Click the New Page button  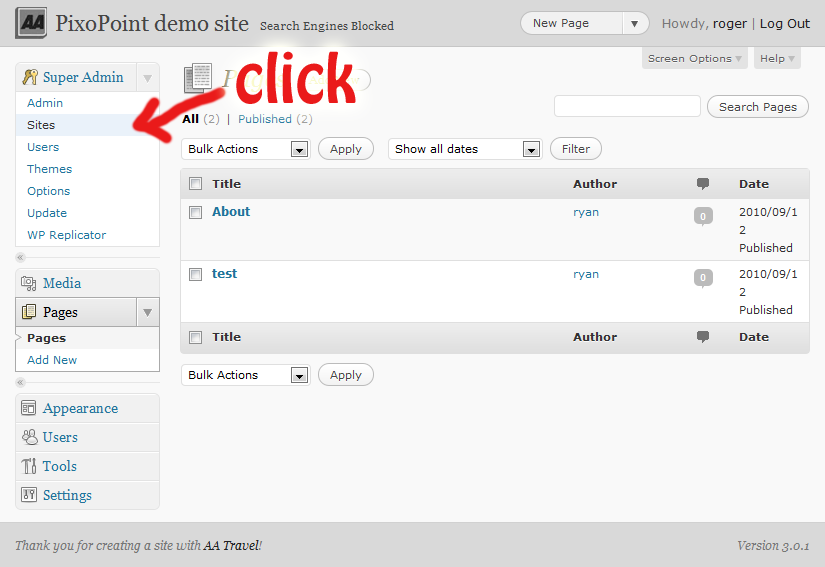tap(571, 24)
